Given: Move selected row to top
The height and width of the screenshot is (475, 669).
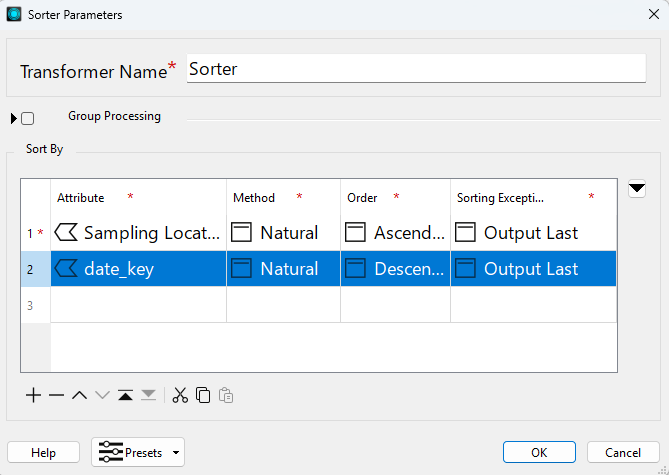Looking at the screenshot, I should pos(125,395).
